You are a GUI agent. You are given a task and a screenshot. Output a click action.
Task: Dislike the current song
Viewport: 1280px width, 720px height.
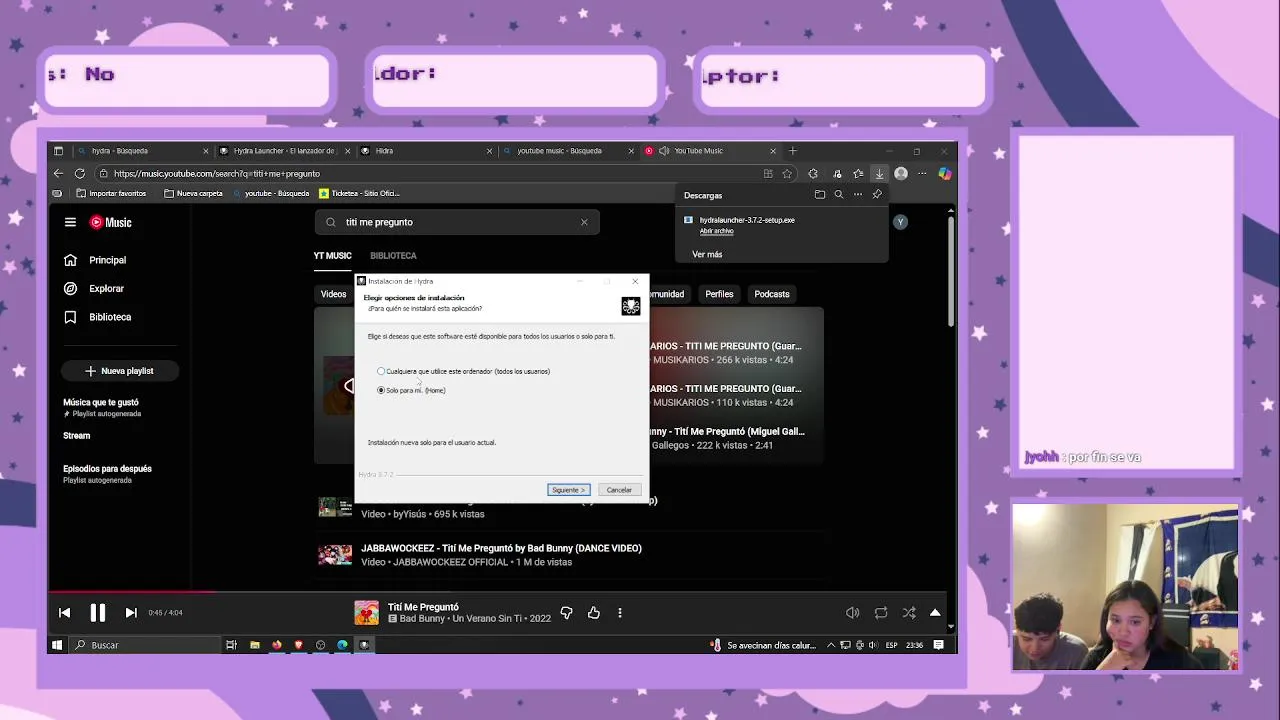coord(566,613)
